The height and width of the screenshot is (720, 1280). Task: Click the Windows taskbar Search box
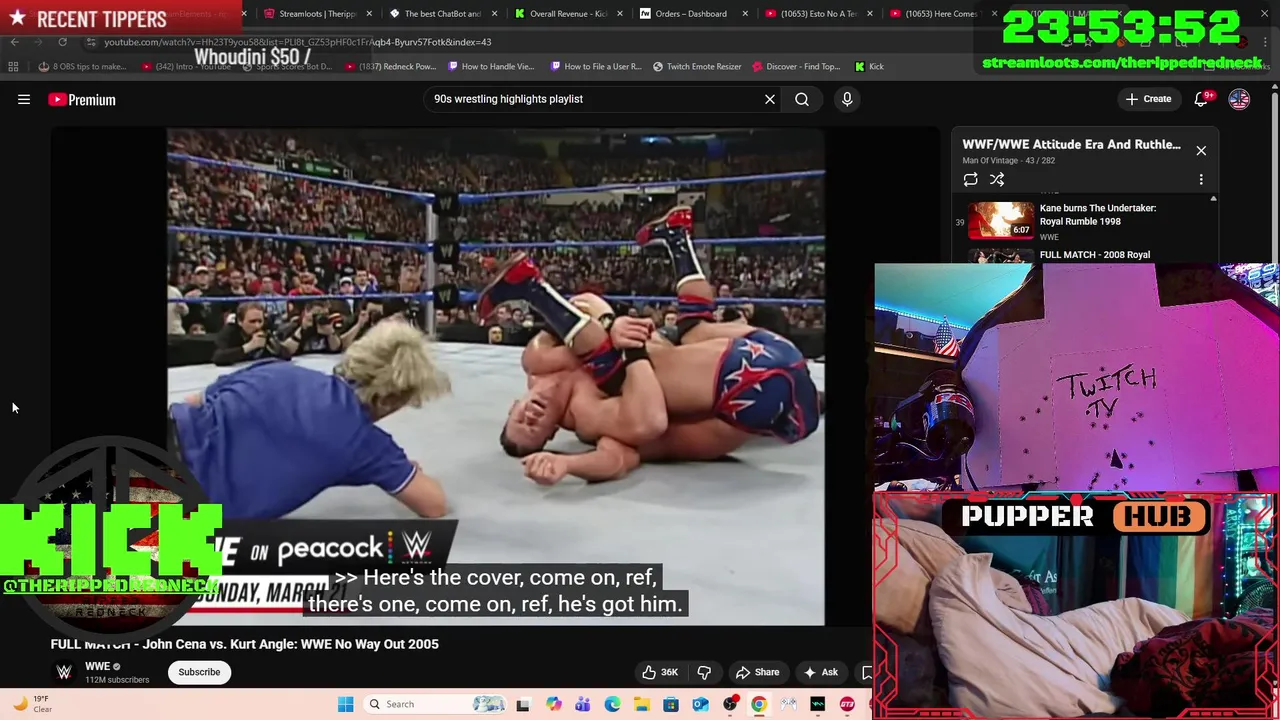(x=436, y=704)
